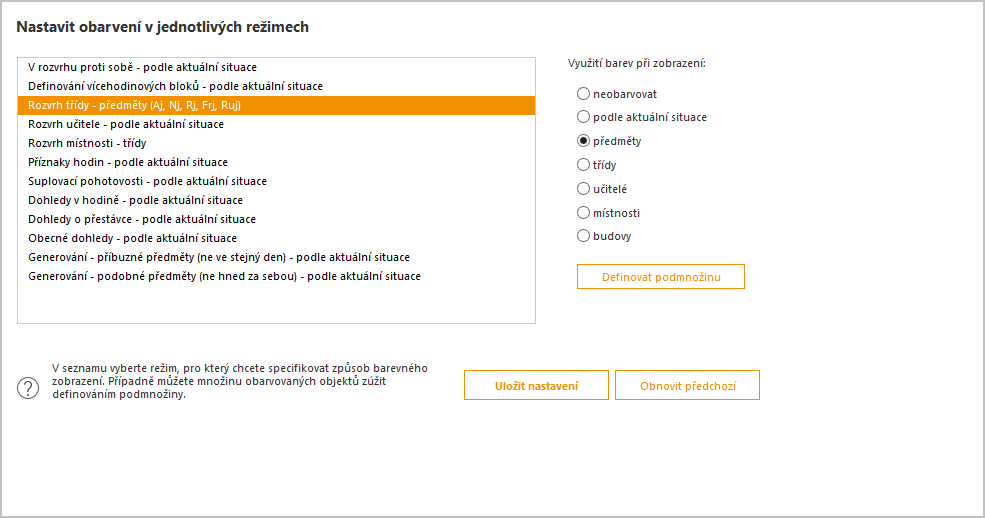Image resolution: width=985 pixels, height=518 pixels.
Task: Click the question mark help icon
Action: (28, 388)
